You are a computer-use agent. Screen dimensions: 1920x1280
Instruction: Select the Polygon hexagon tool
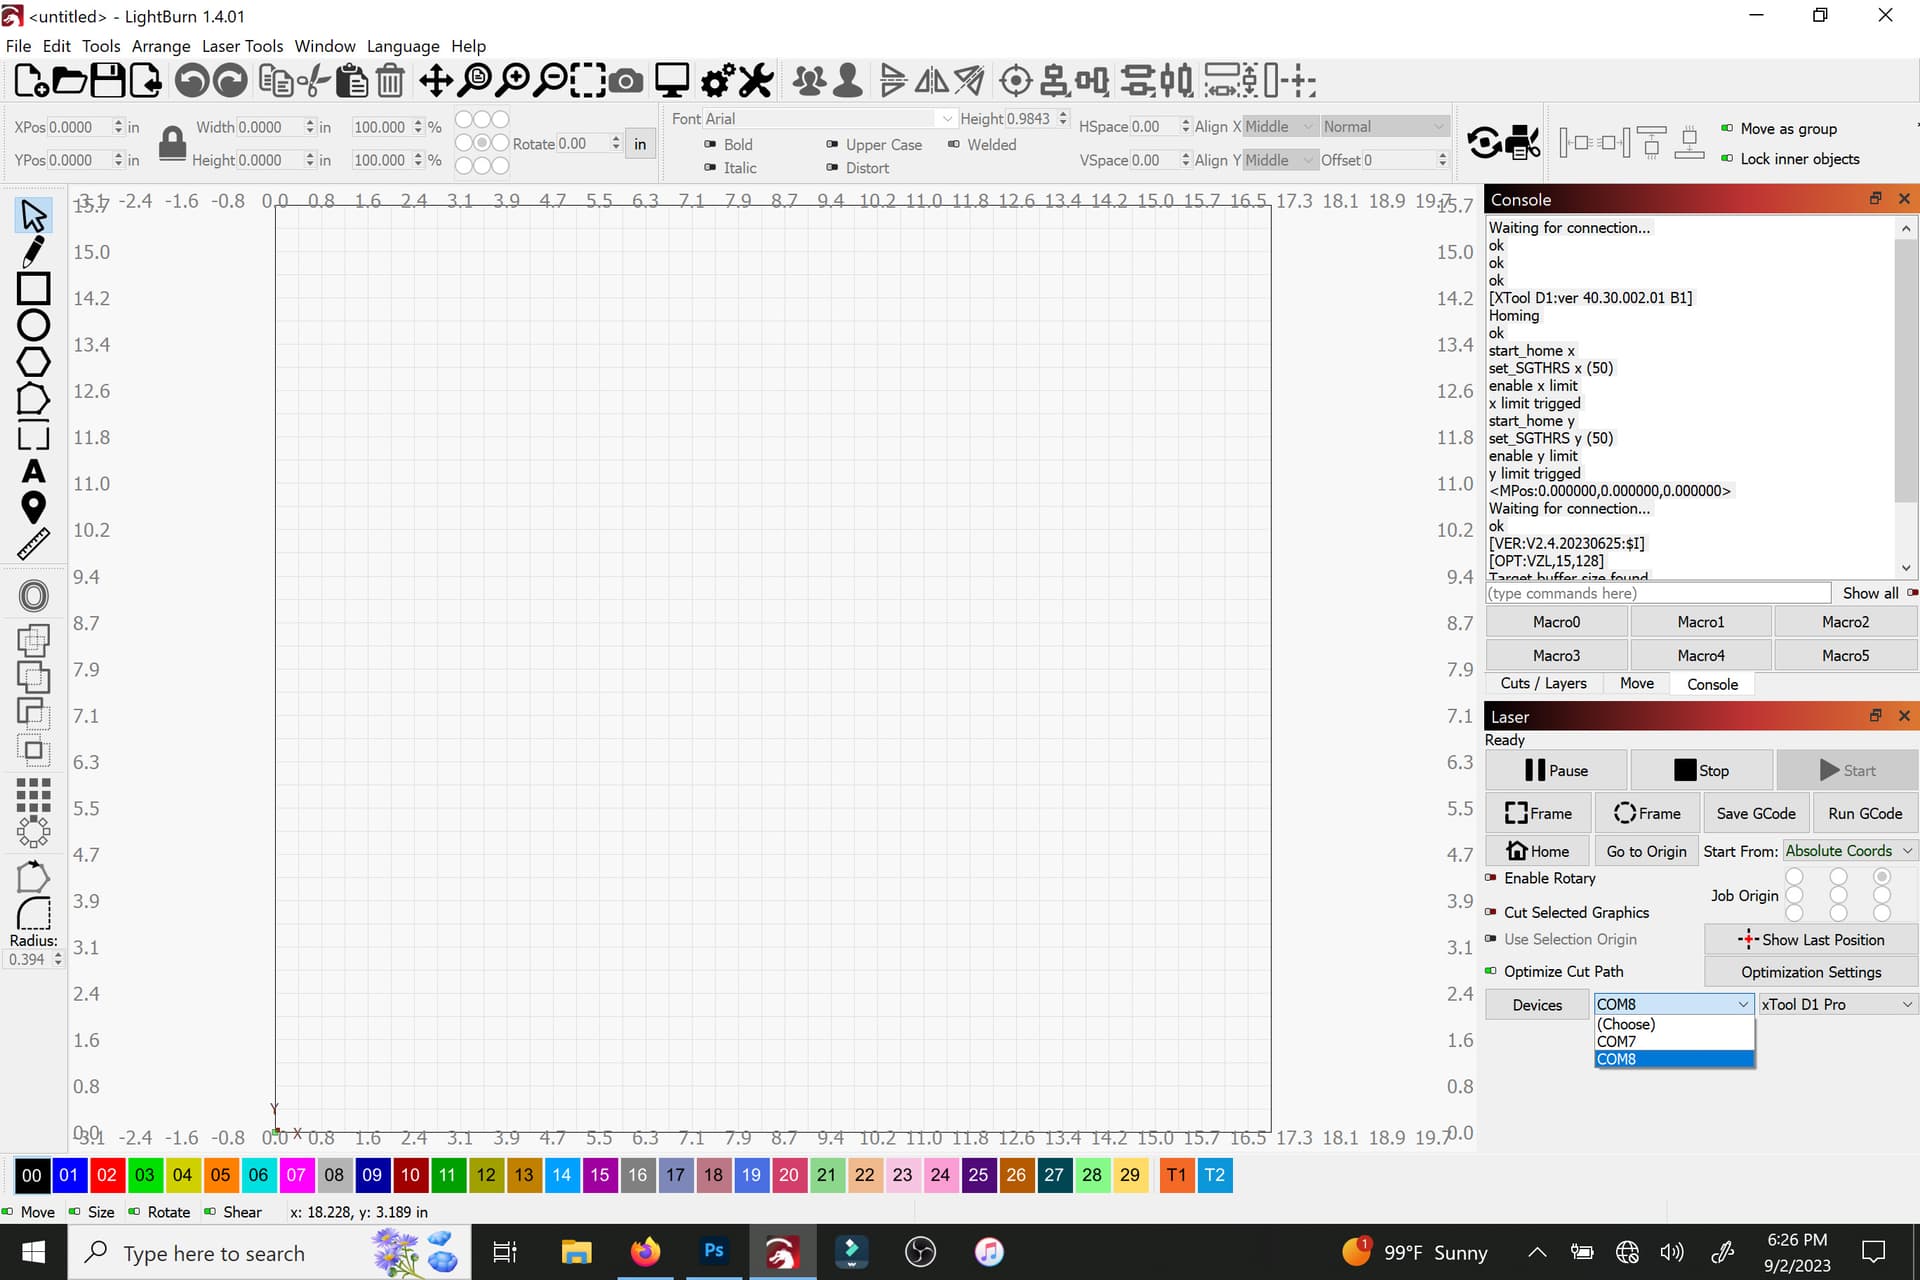(x=33, y=362)
